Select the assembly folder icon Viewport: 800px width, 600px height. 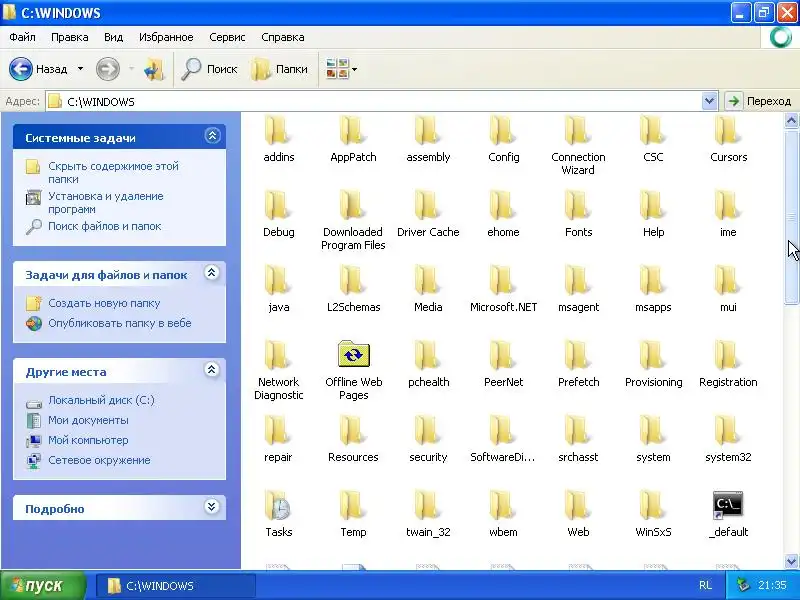(428, 130)
